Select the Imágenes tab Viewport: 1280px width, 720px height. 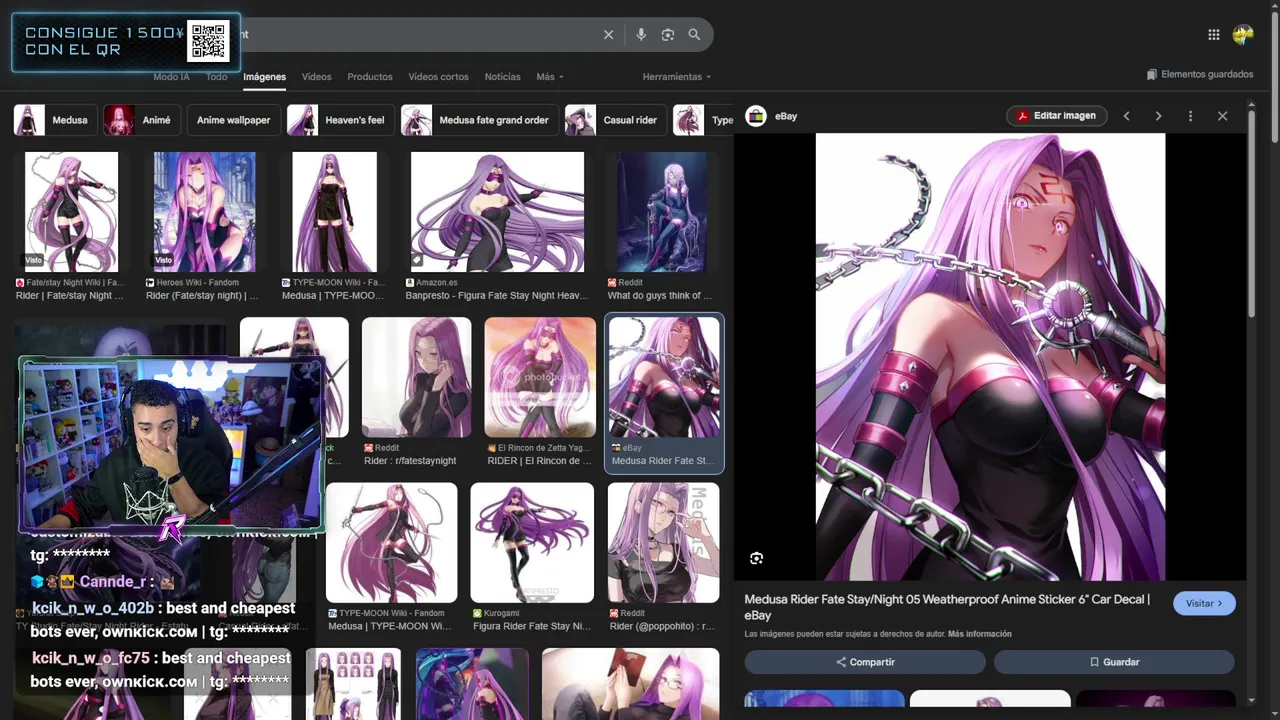pyautogui.click(x=264, y=77)
